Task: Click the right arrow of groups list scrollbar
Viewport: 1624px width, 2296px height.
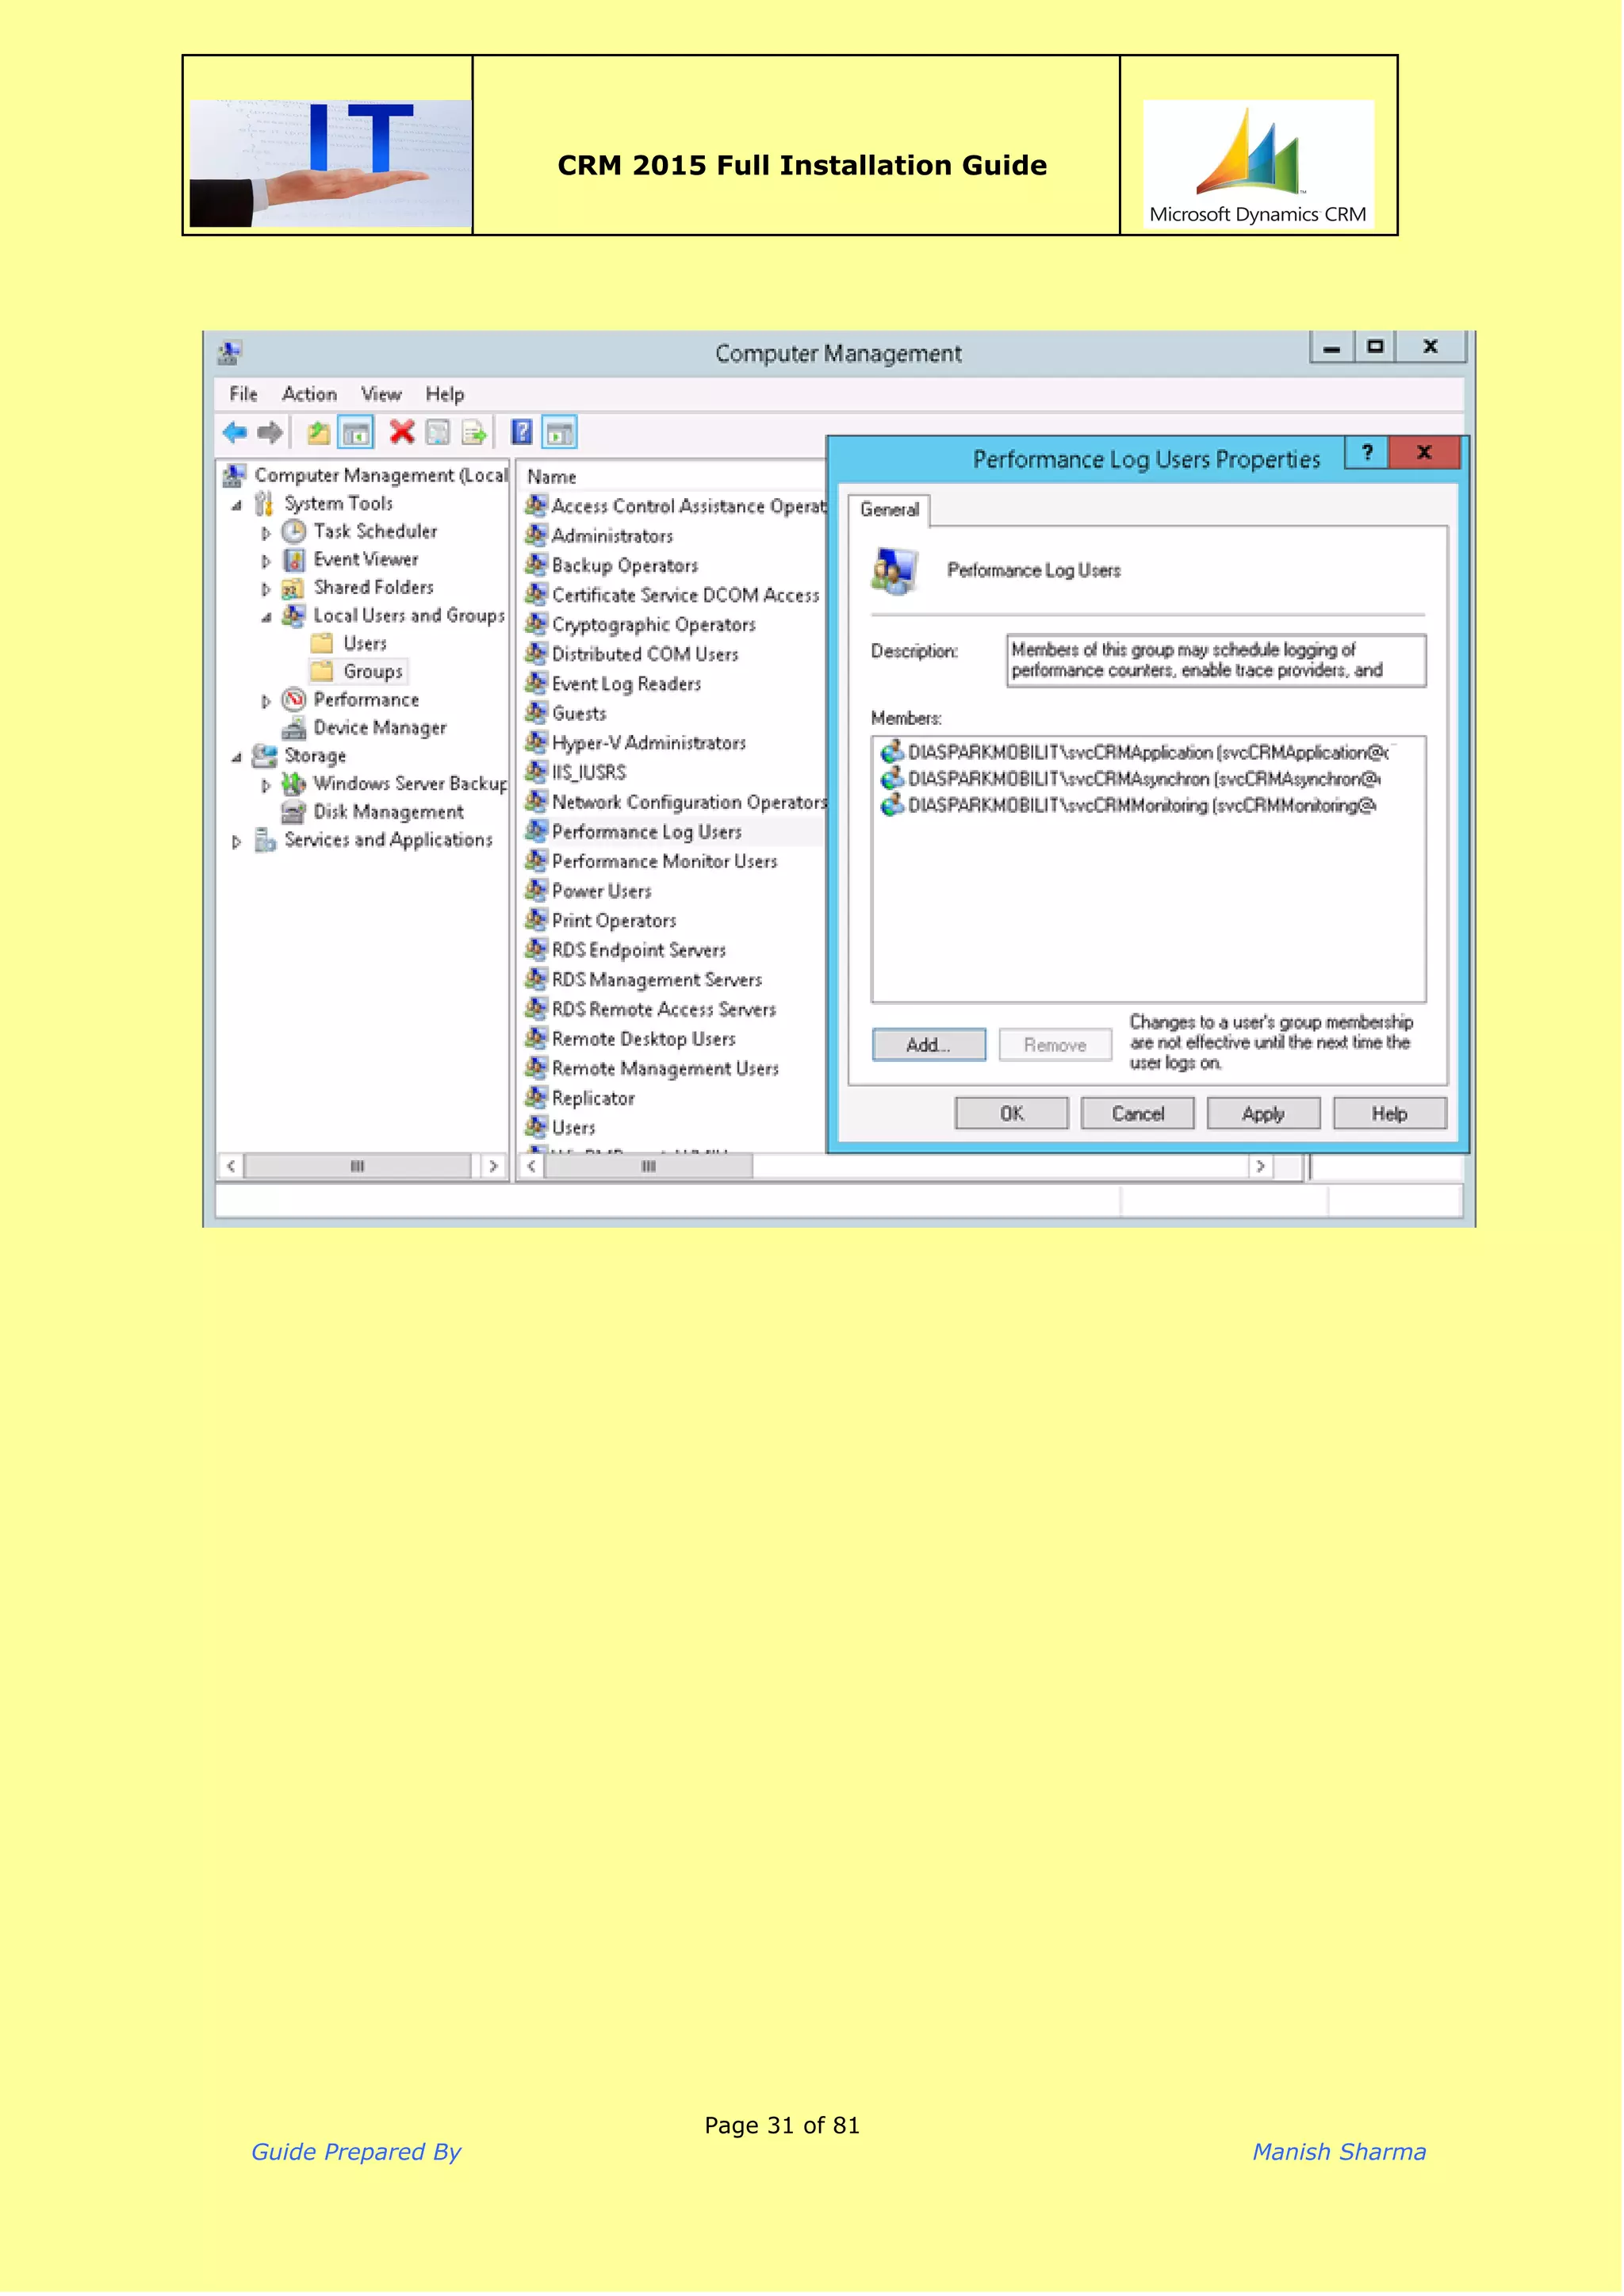Action: click(x=1262, y=1167)
